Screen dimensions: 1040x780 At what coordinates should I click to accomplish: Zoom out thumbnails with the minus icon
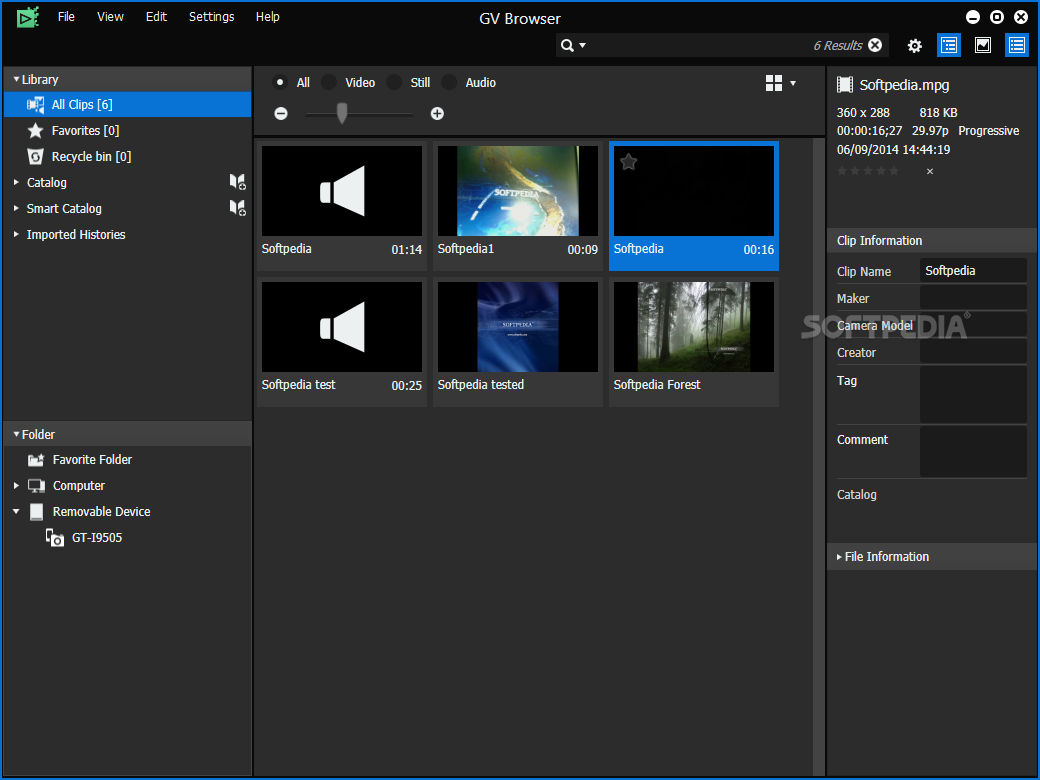click(281, 113)
